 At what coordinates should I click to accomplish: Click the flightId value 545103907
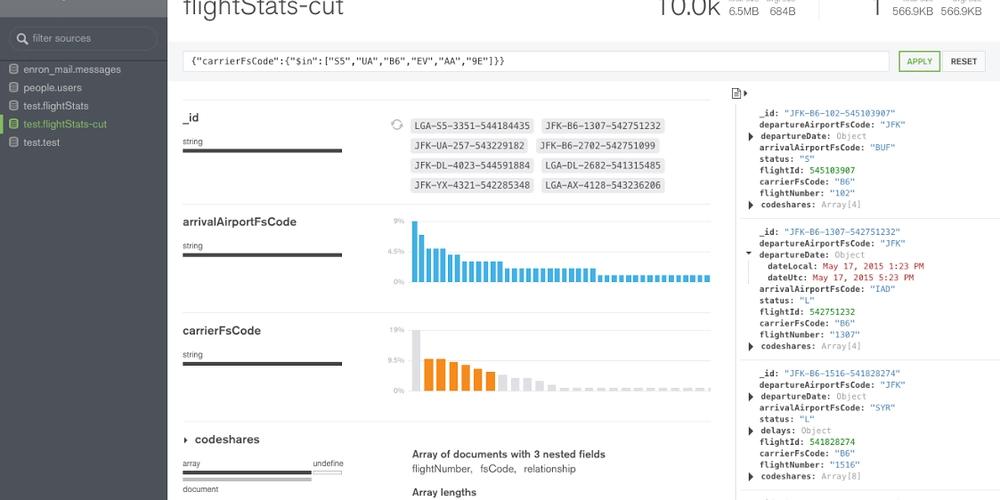832,170
